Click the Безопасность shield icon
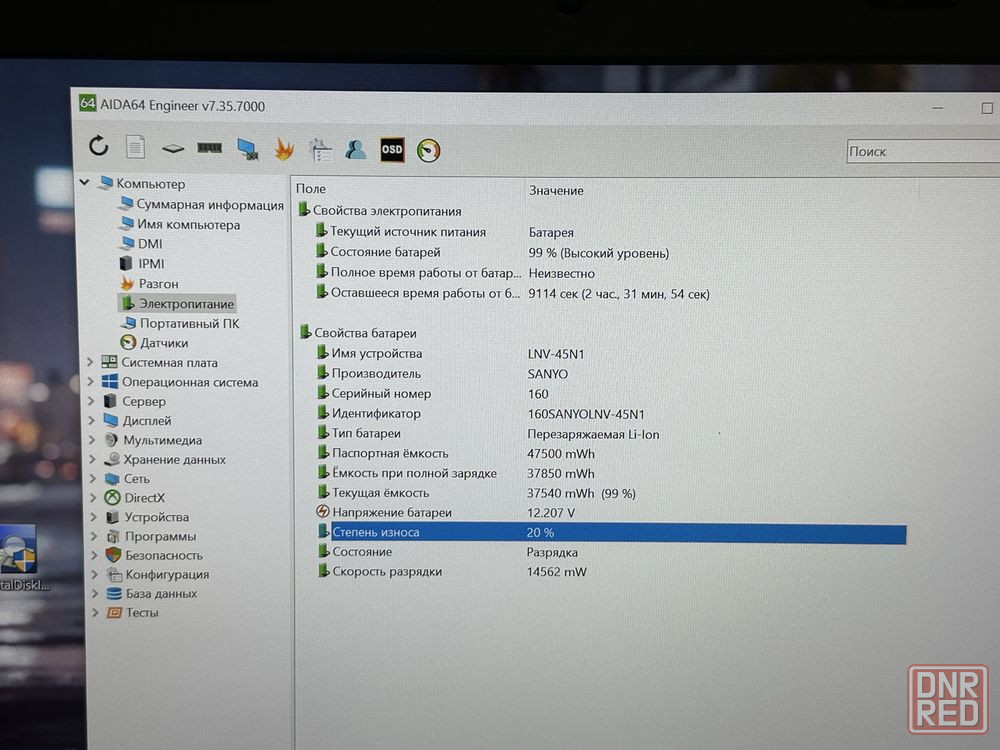Image resolution: width=1000 pixels, height=750 pixels. [x=114, y=555]
